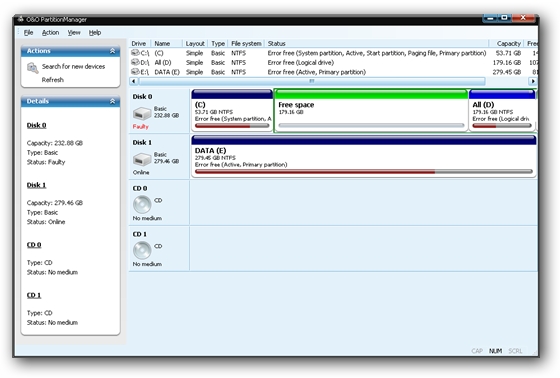Viewport: 560px width, 378px height.
Task: Select the E:\ drive icon in list
Action: (x=135, y=72)
